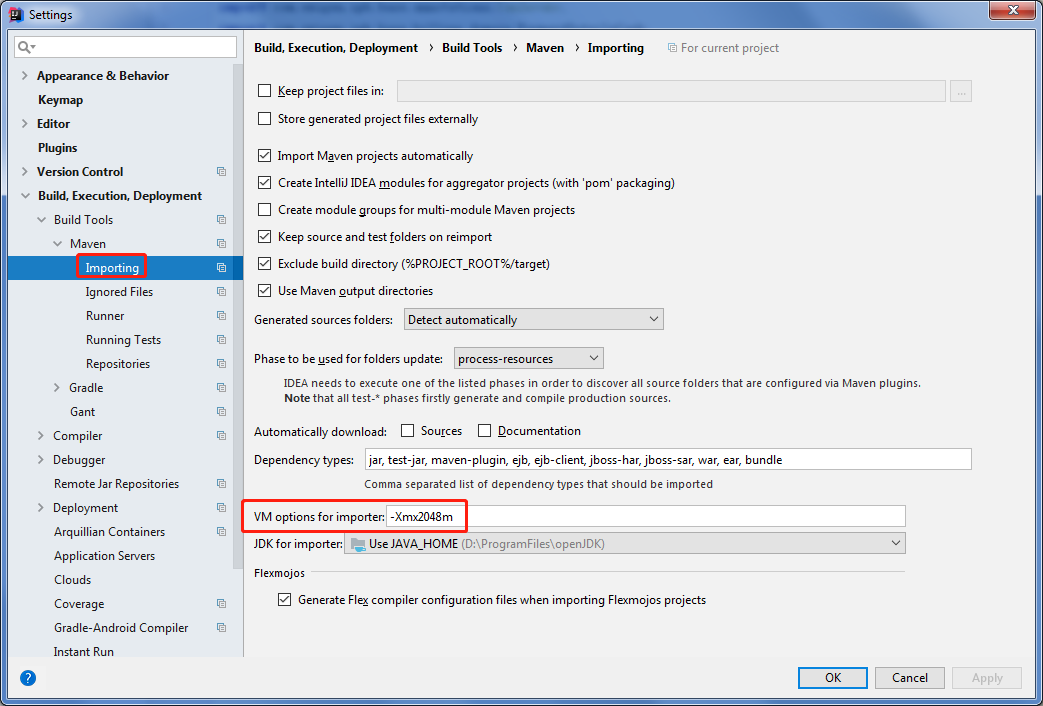Toggle Store generated project files externally

pyautogui.click(x=265, y=118)
